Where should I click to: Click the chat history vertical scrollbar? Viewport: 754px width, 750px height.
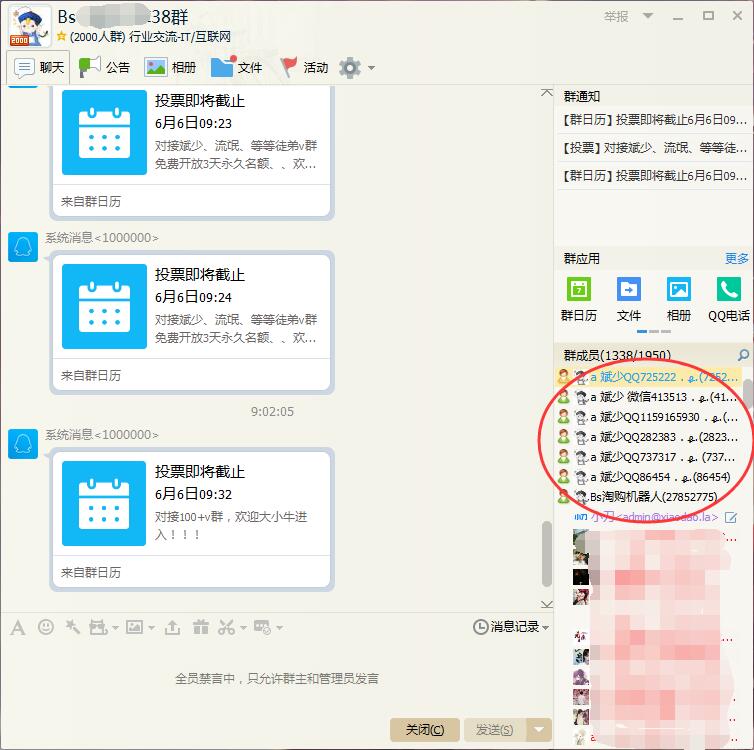pyautogui.click(x=546, y=555)
